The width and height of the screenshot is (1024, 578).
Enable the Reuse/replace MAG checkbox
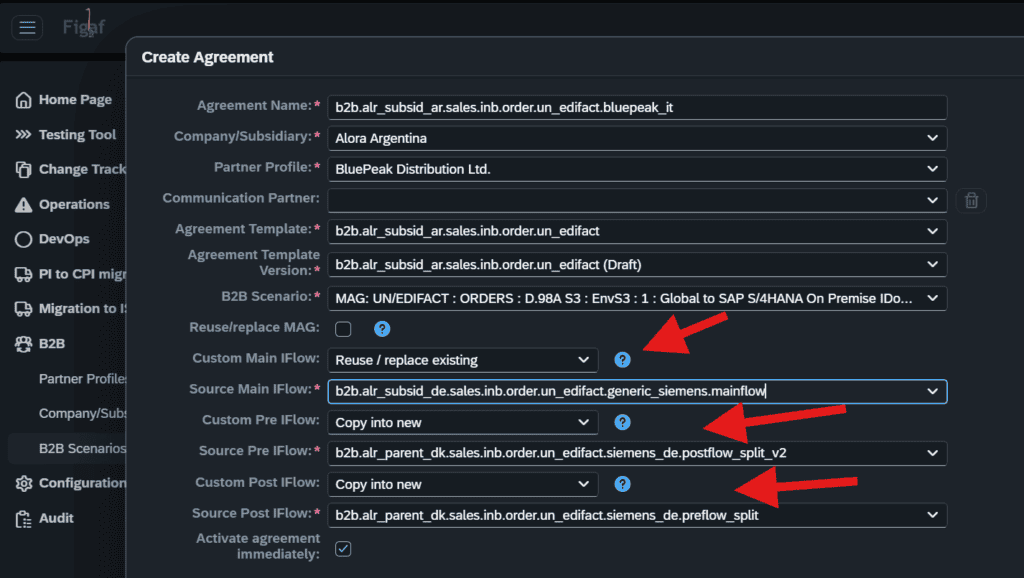coord(343,329)
